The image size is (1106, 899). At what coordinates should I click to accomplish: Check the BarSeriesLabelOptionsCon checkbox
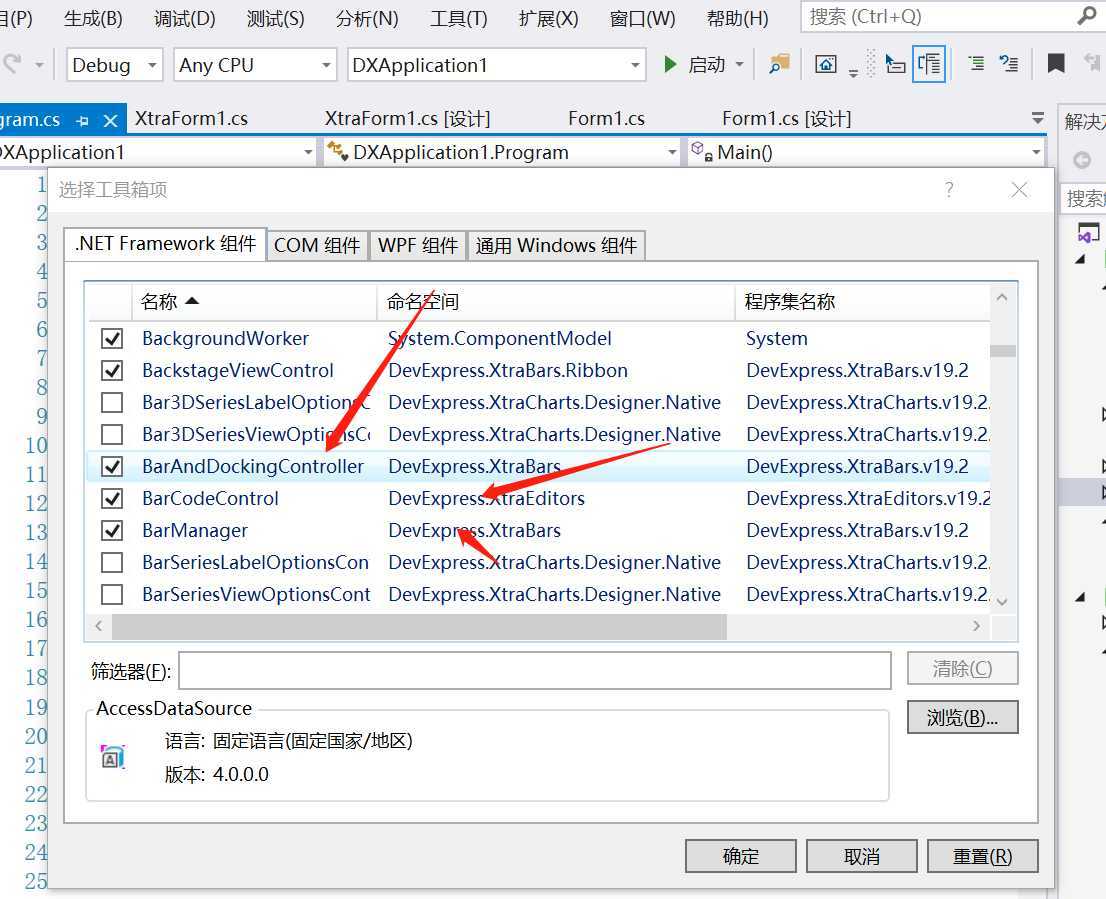coord(111,563)
